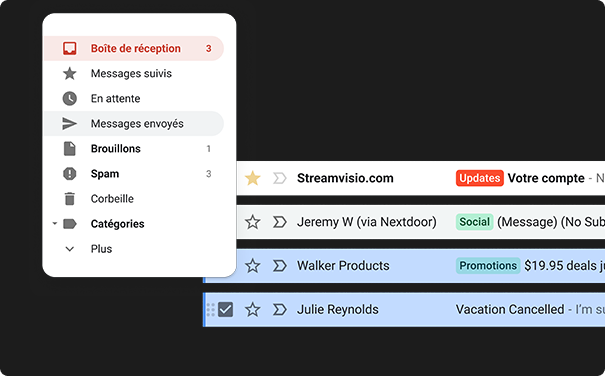Image resolution: width=605 pixels, height=376 pixels.
Task: Go to the Spam folder label
Action: tap(105, 174)
